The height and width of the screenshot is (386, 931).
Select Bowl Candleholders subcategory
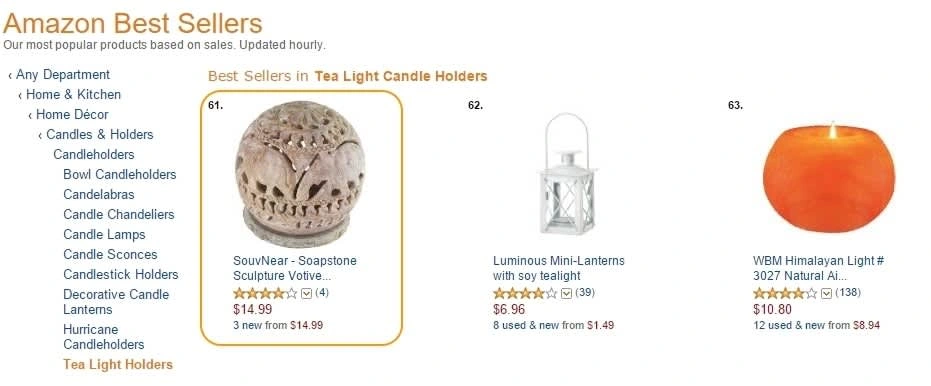click(x=120, y=175)
